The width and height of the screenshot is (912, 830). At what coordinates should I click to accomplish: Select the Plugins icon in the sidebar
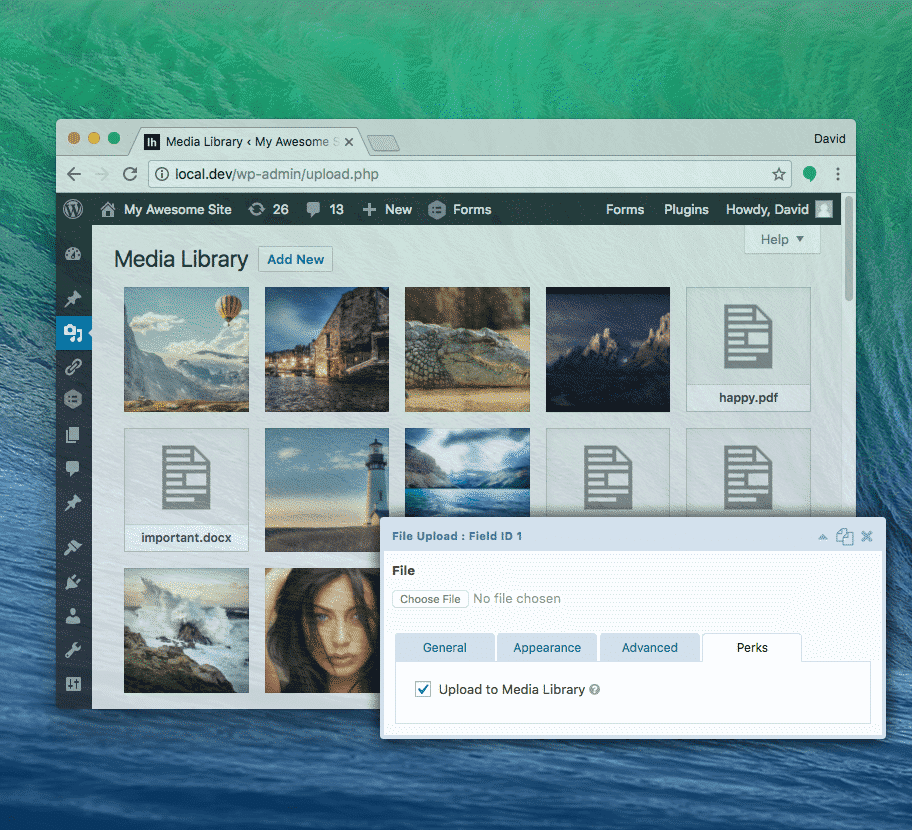(72, 581)
